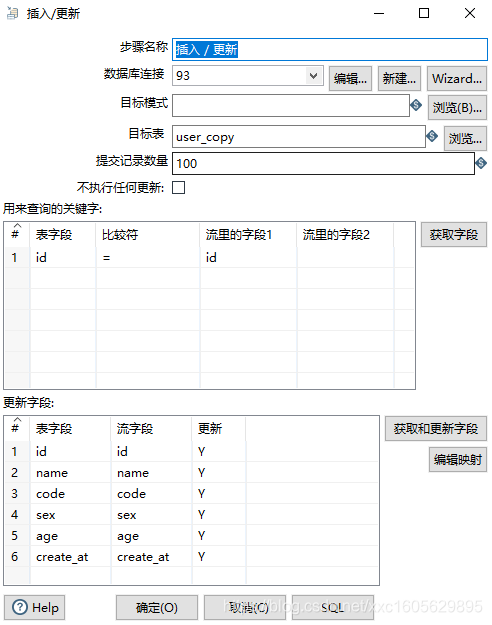Click the 提交记录数量 field showing 100
492x625 pixels.
tap(323, 163)
